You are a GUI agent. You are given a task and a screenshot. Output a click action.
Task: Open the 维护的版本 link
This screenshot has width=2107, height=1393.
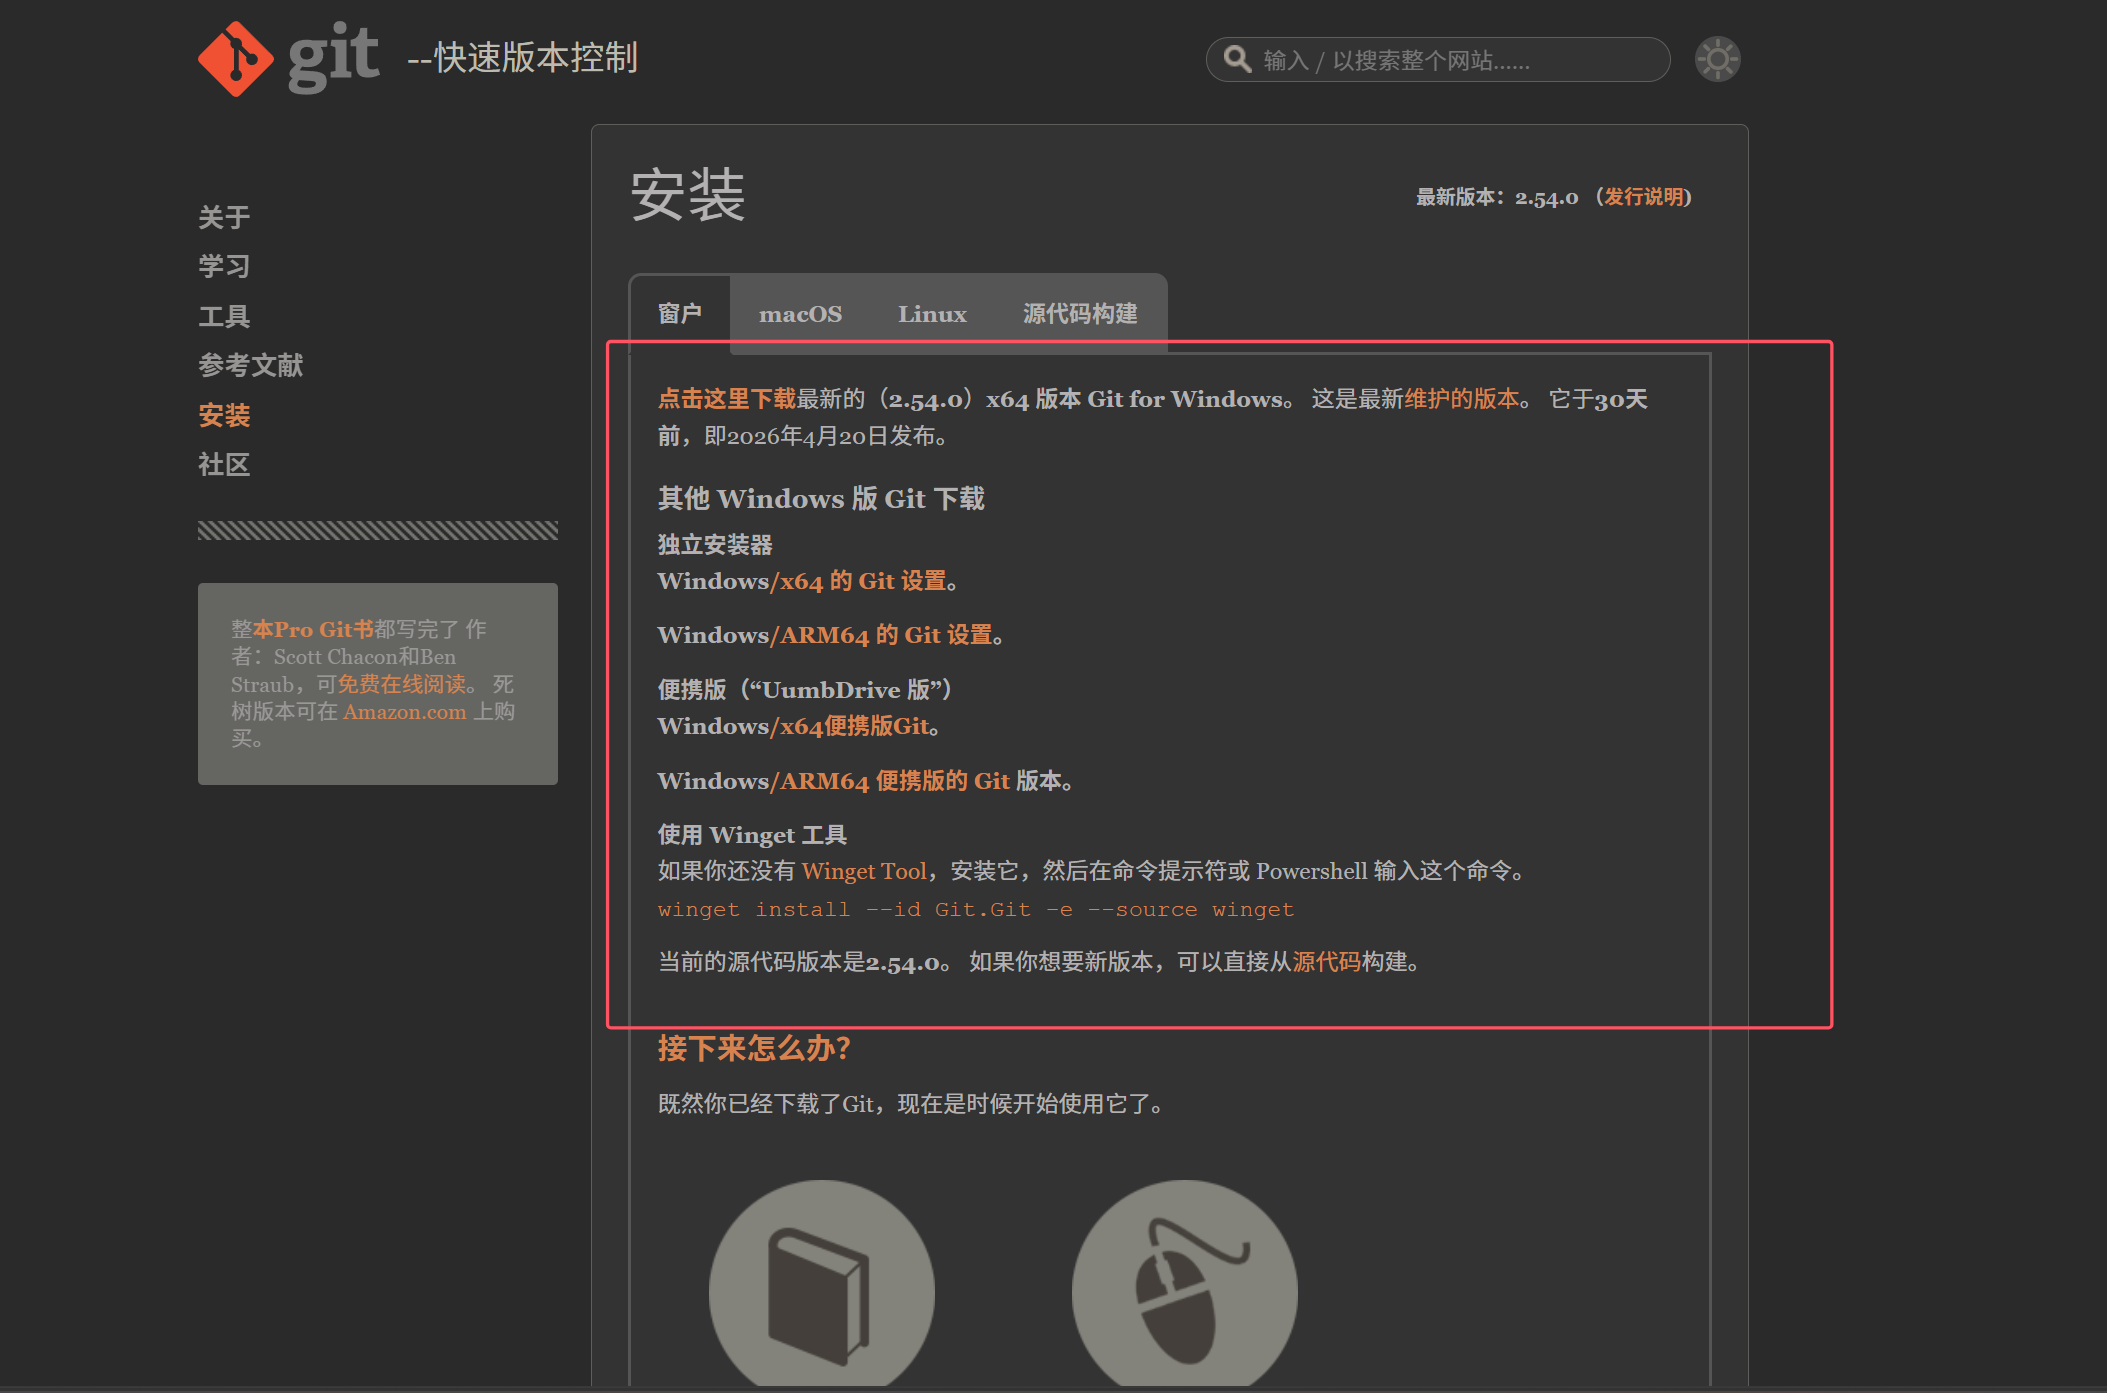click(1462, 399)
